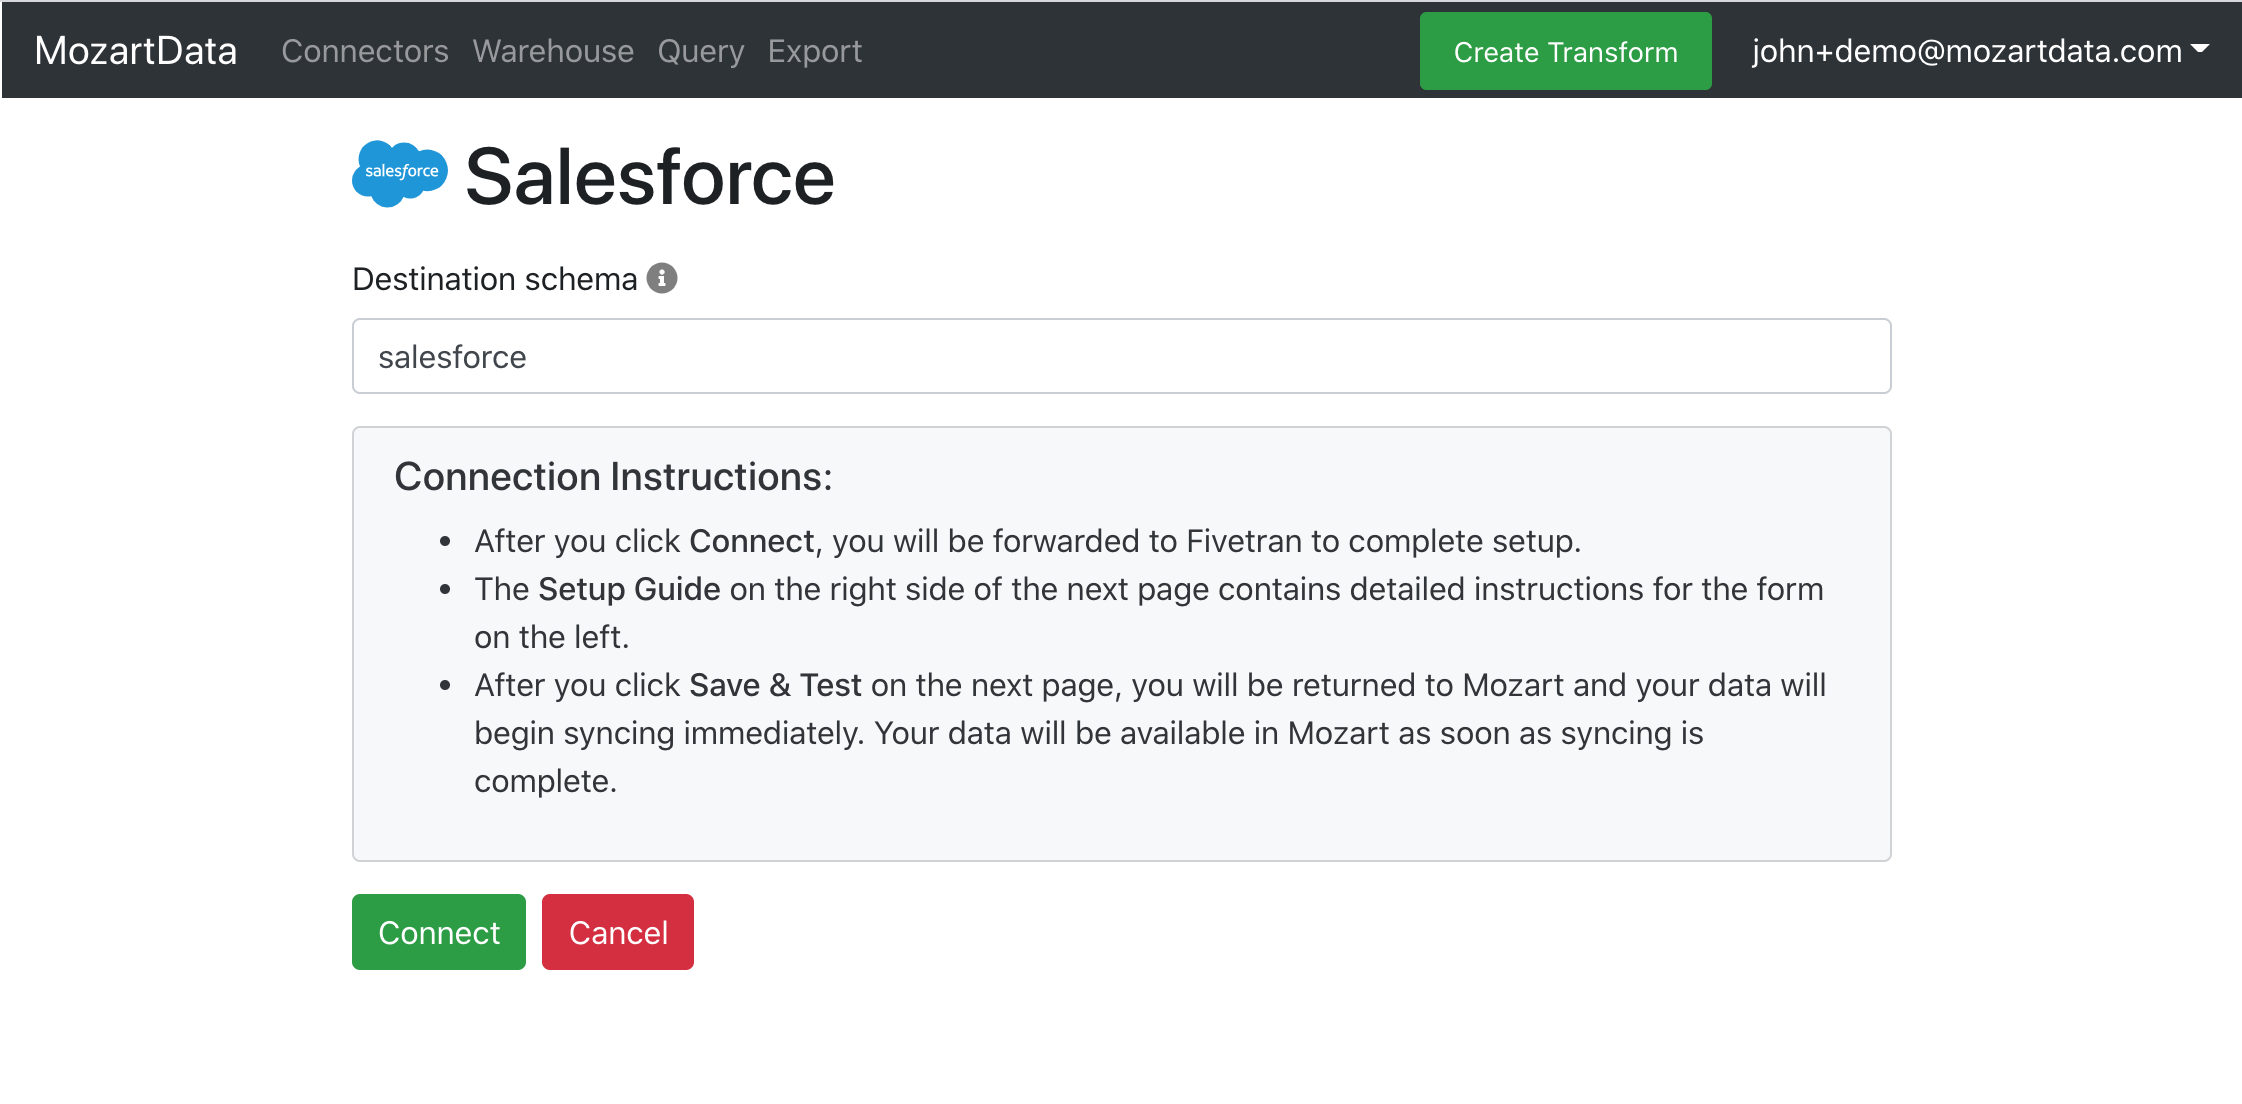
Task: Click the Destination schema info icon
Action: 662,278
